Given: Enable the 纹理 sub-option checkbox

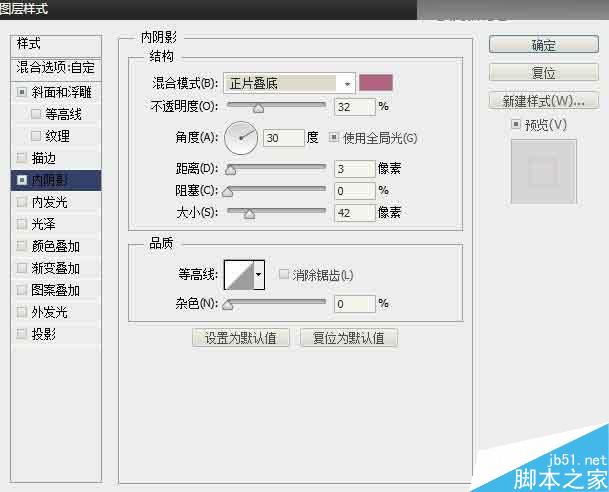Looking at the screenshot, I should pyautogui.click(x=36, y=136).
